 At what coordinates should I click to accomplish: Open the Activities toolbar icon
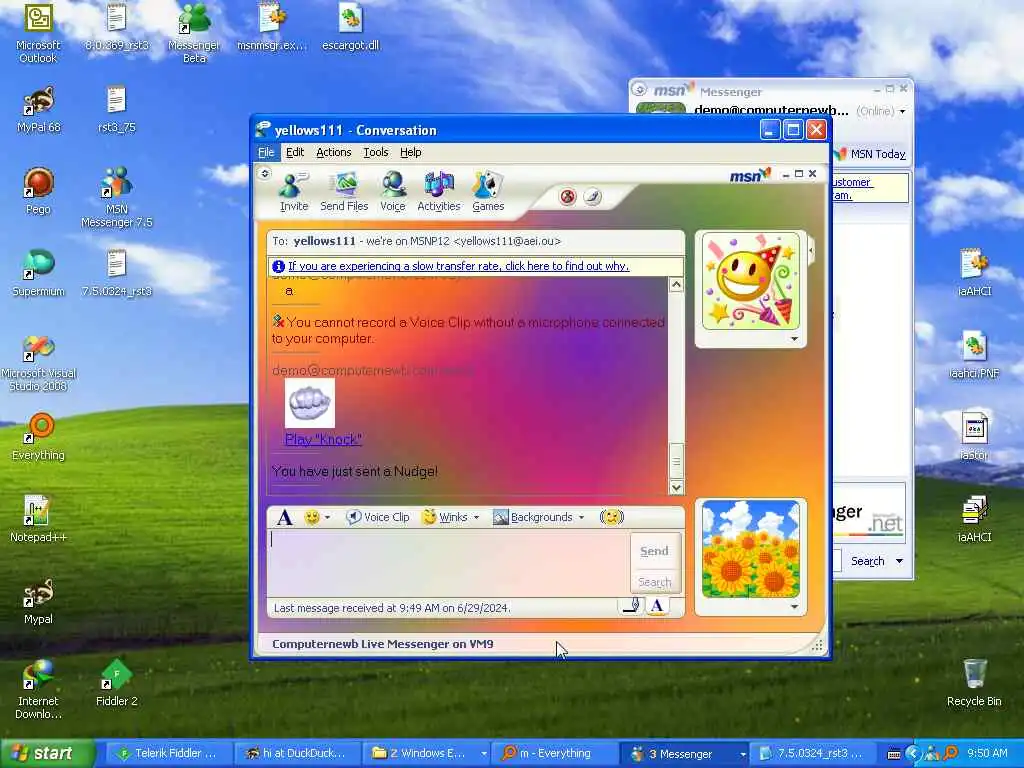coord(439,192)
